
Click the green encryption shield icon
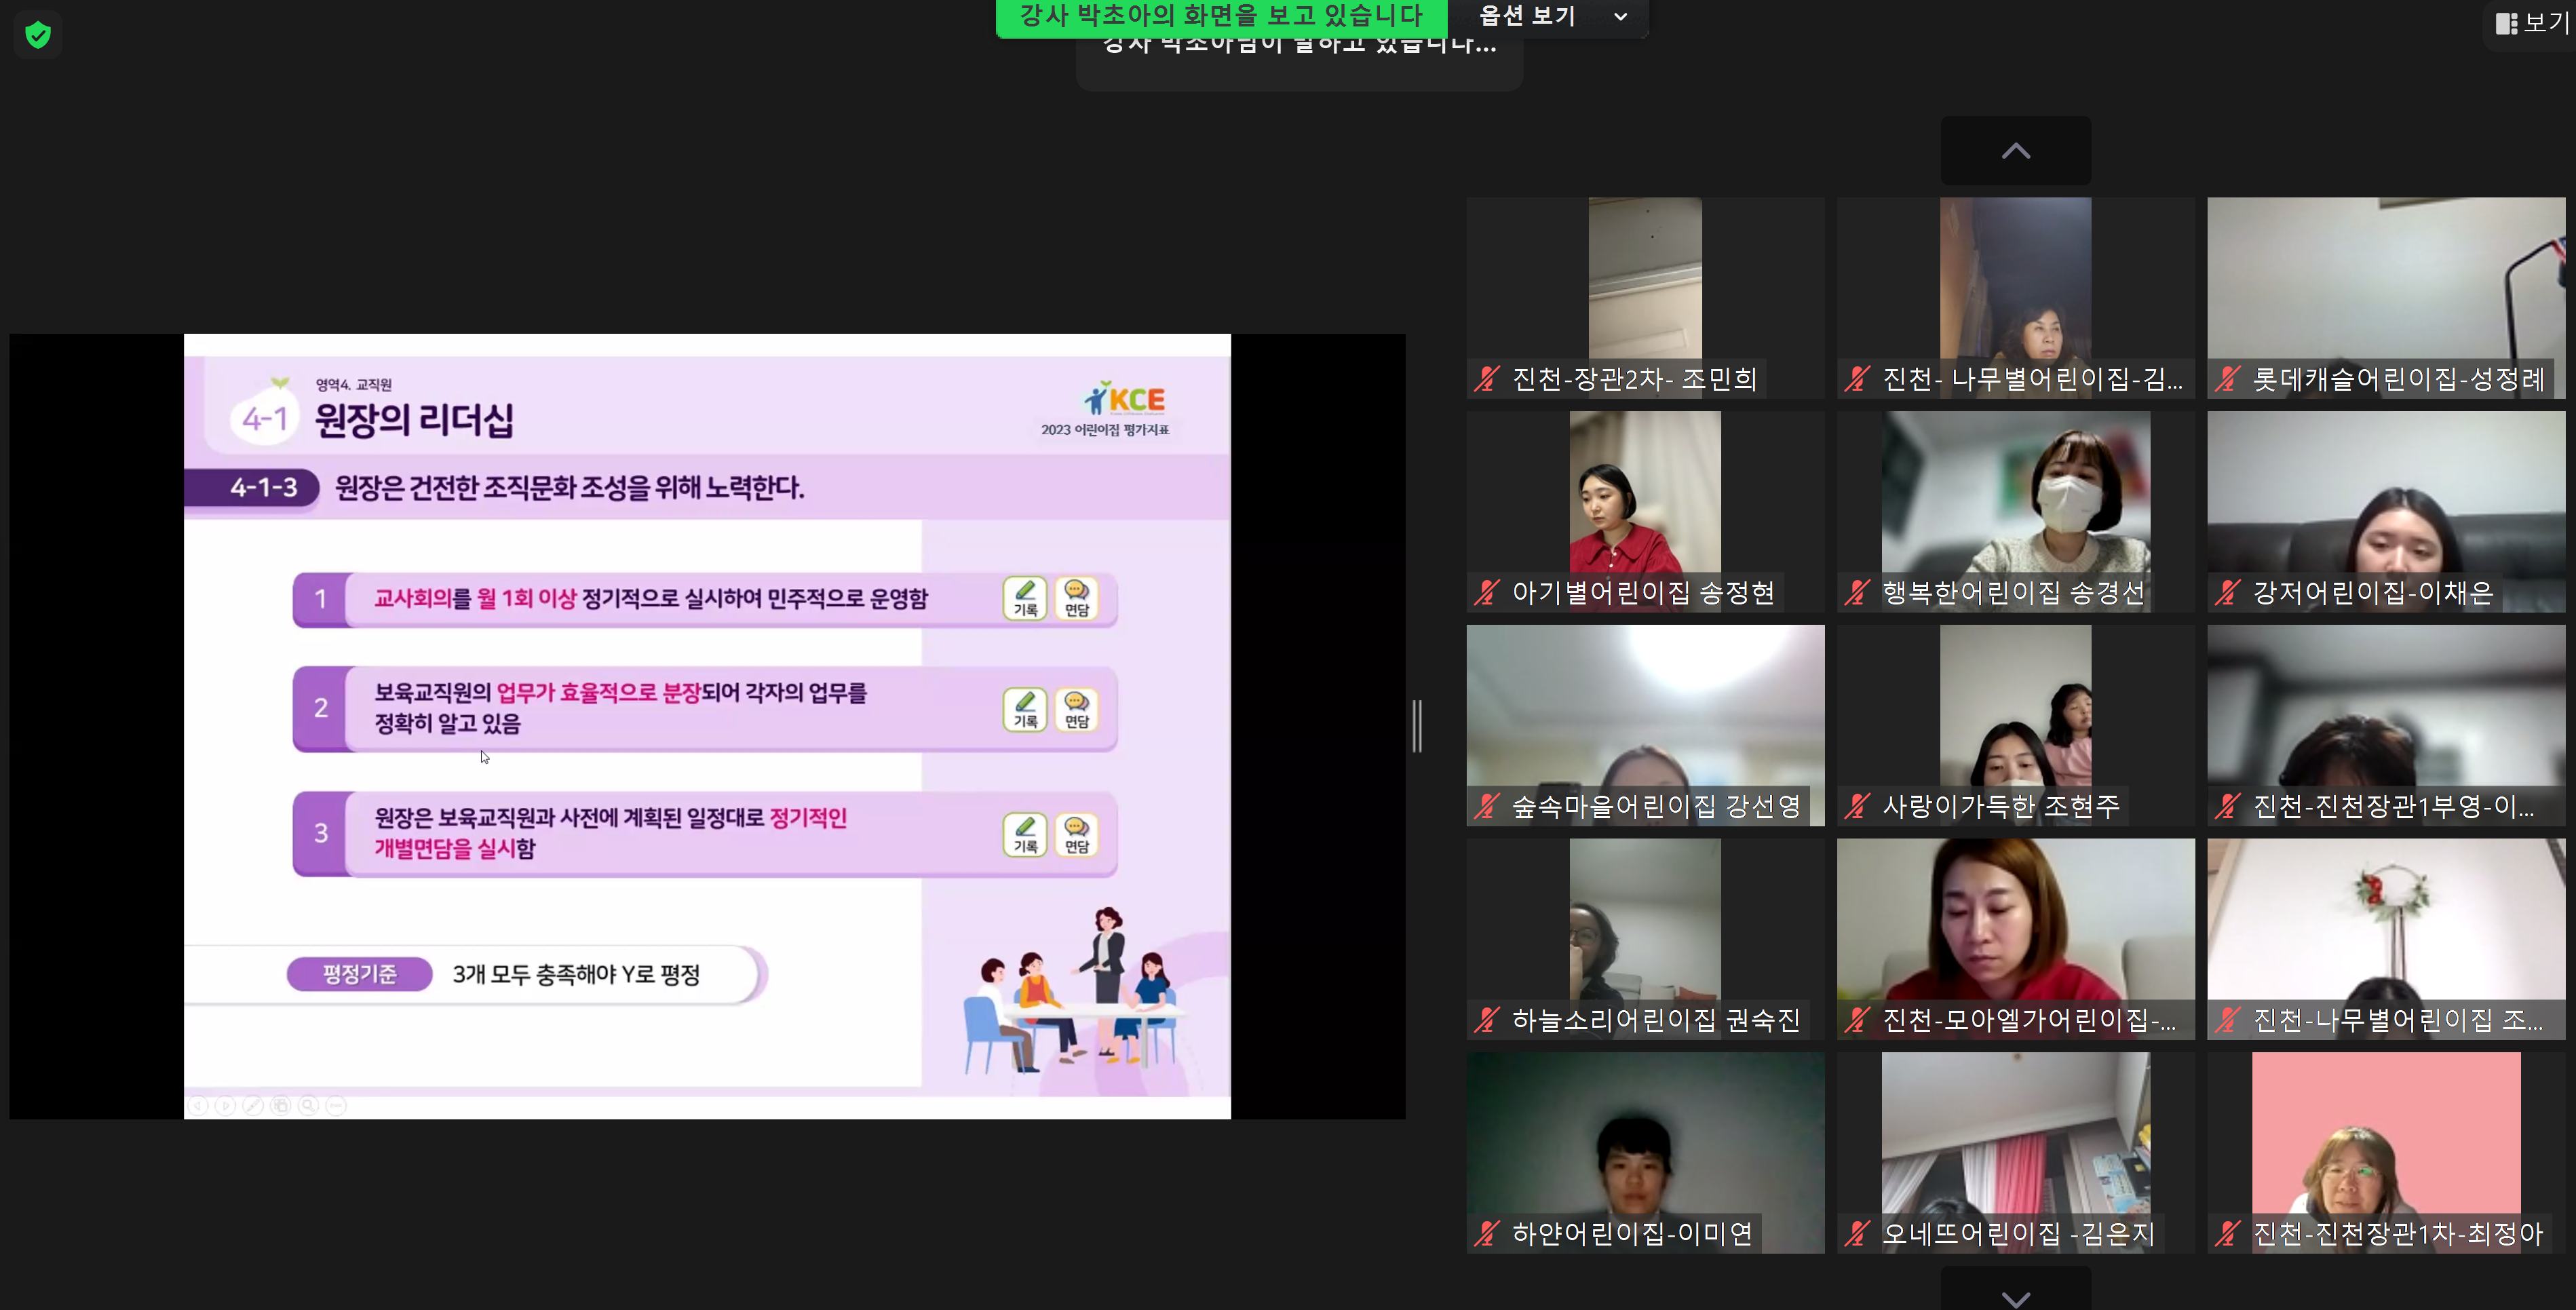click(38, 36)
